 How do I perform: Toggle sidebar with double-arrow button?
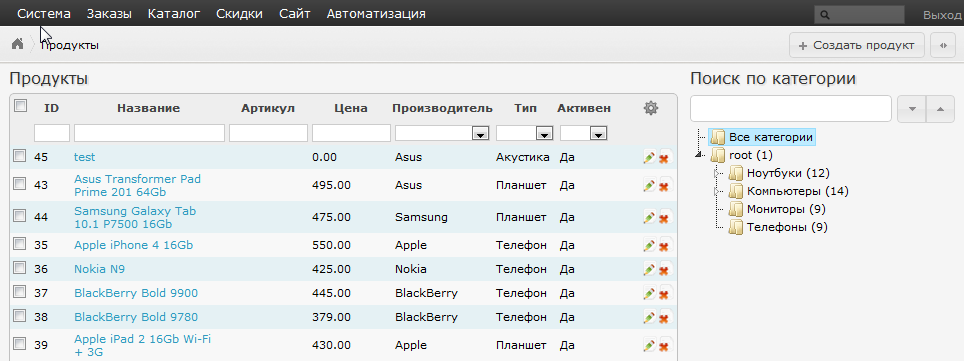click(943, 45)
